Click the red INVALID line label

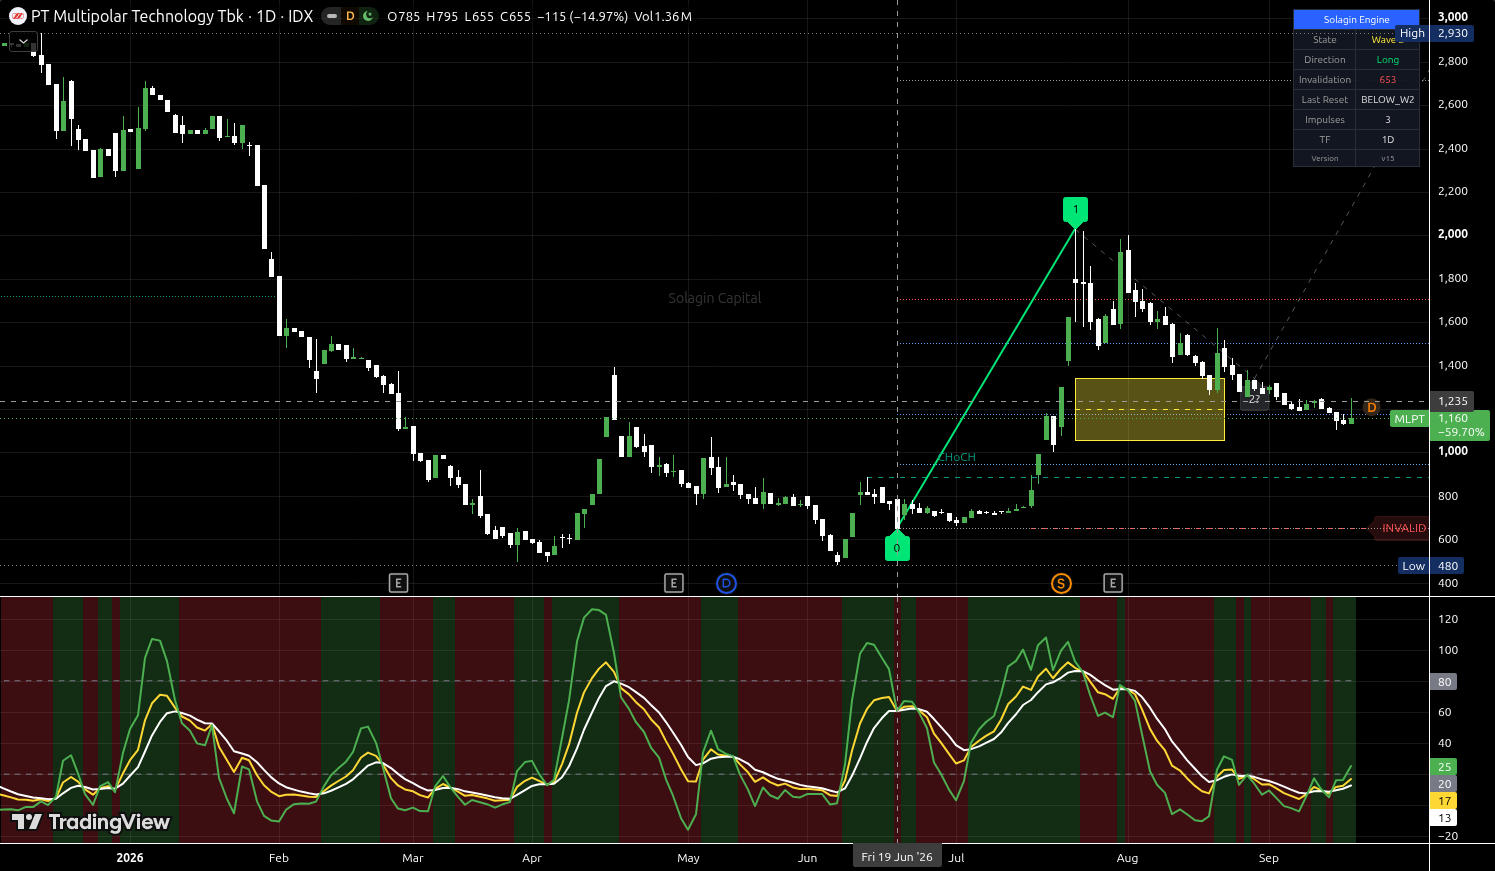1403,528
